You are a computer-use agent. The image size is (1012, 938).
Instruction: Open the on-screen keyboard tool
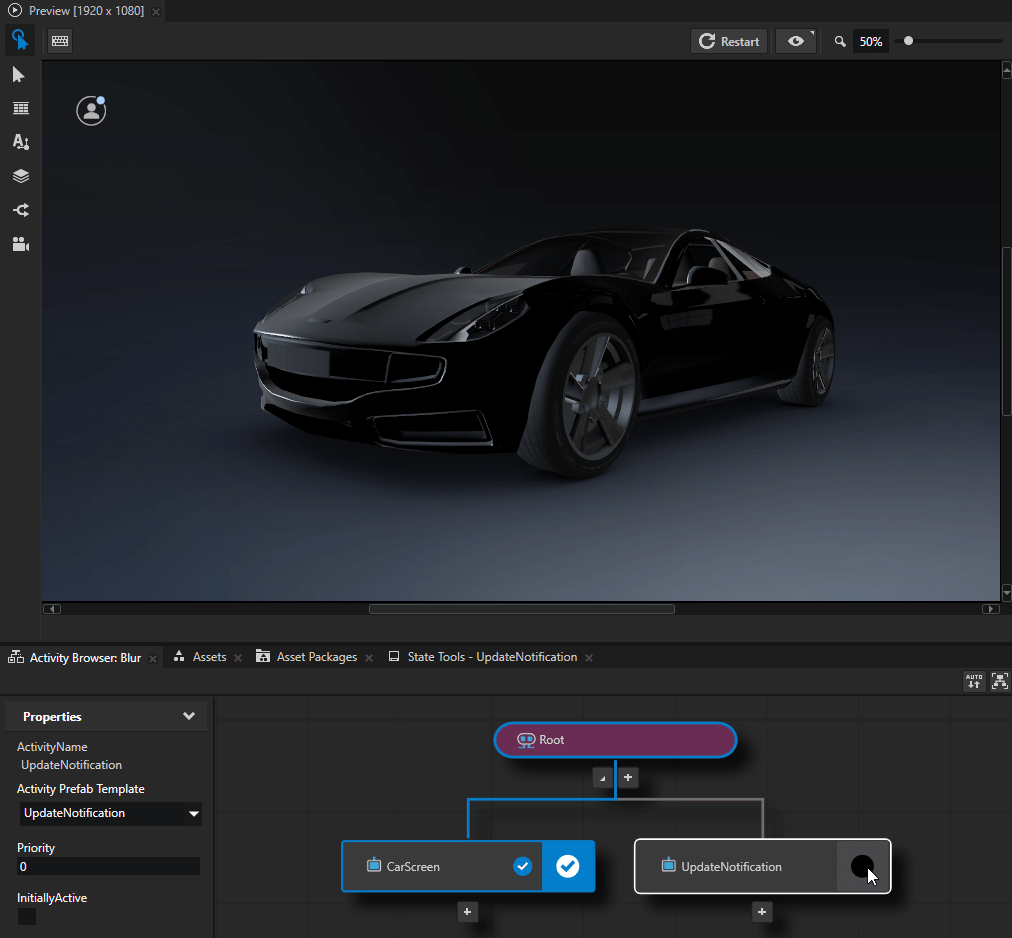(58, 40)
